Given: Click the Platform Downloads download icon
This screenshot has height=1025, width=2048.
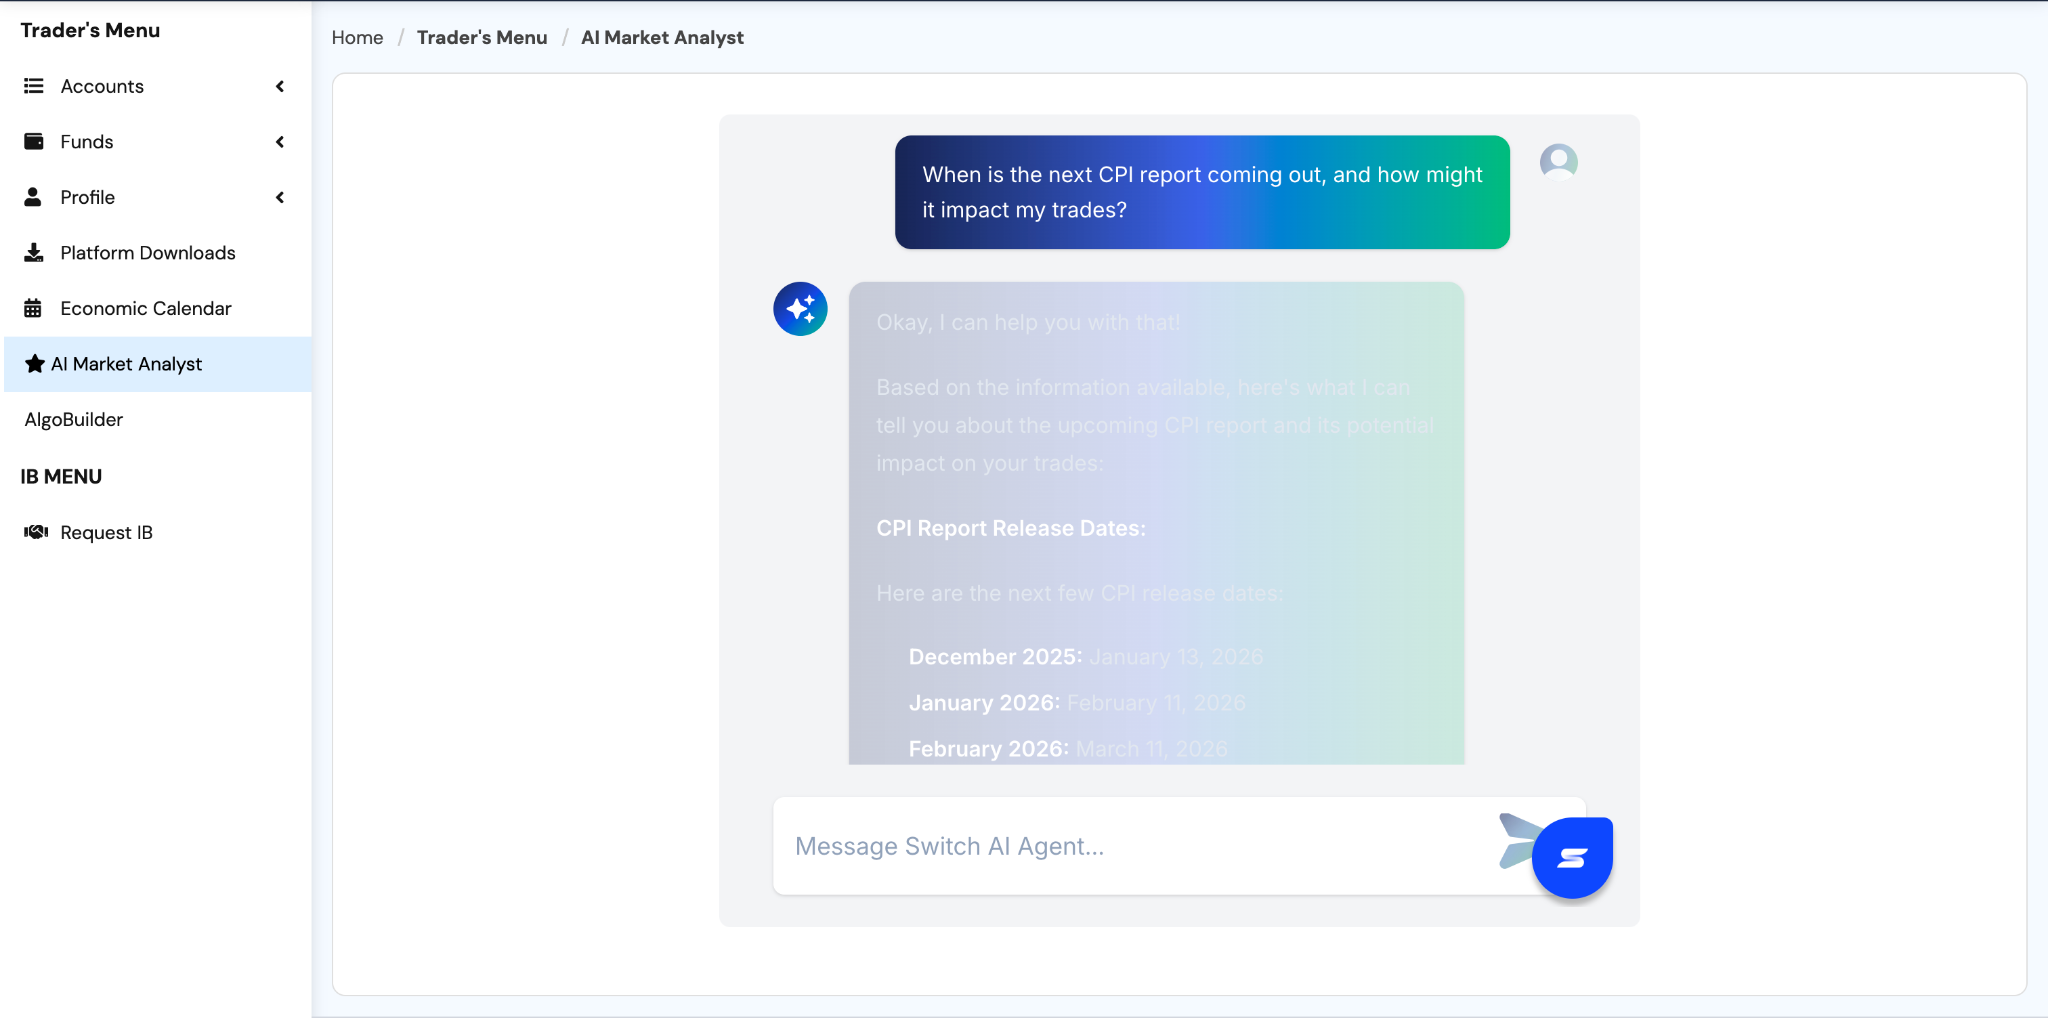Looking at the screenshot, I should (34, 252).
